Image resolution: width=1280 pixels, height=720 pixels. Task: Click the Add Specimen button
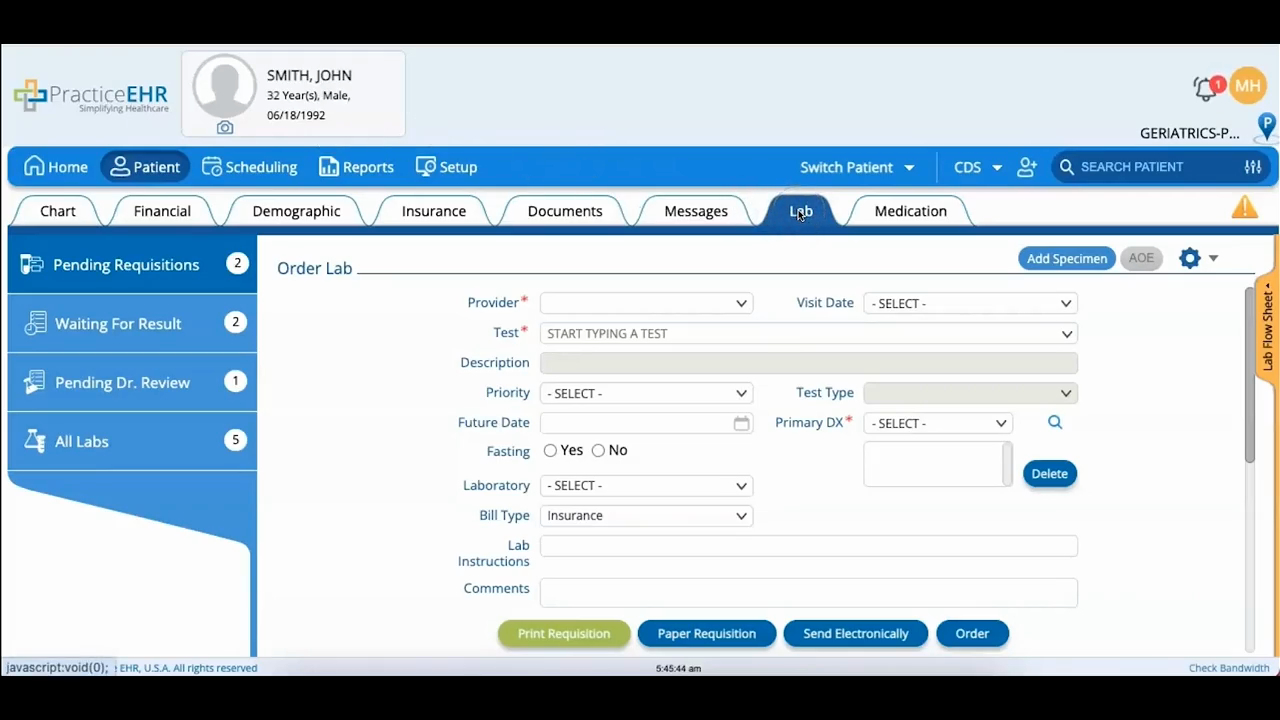[1067, 258]
